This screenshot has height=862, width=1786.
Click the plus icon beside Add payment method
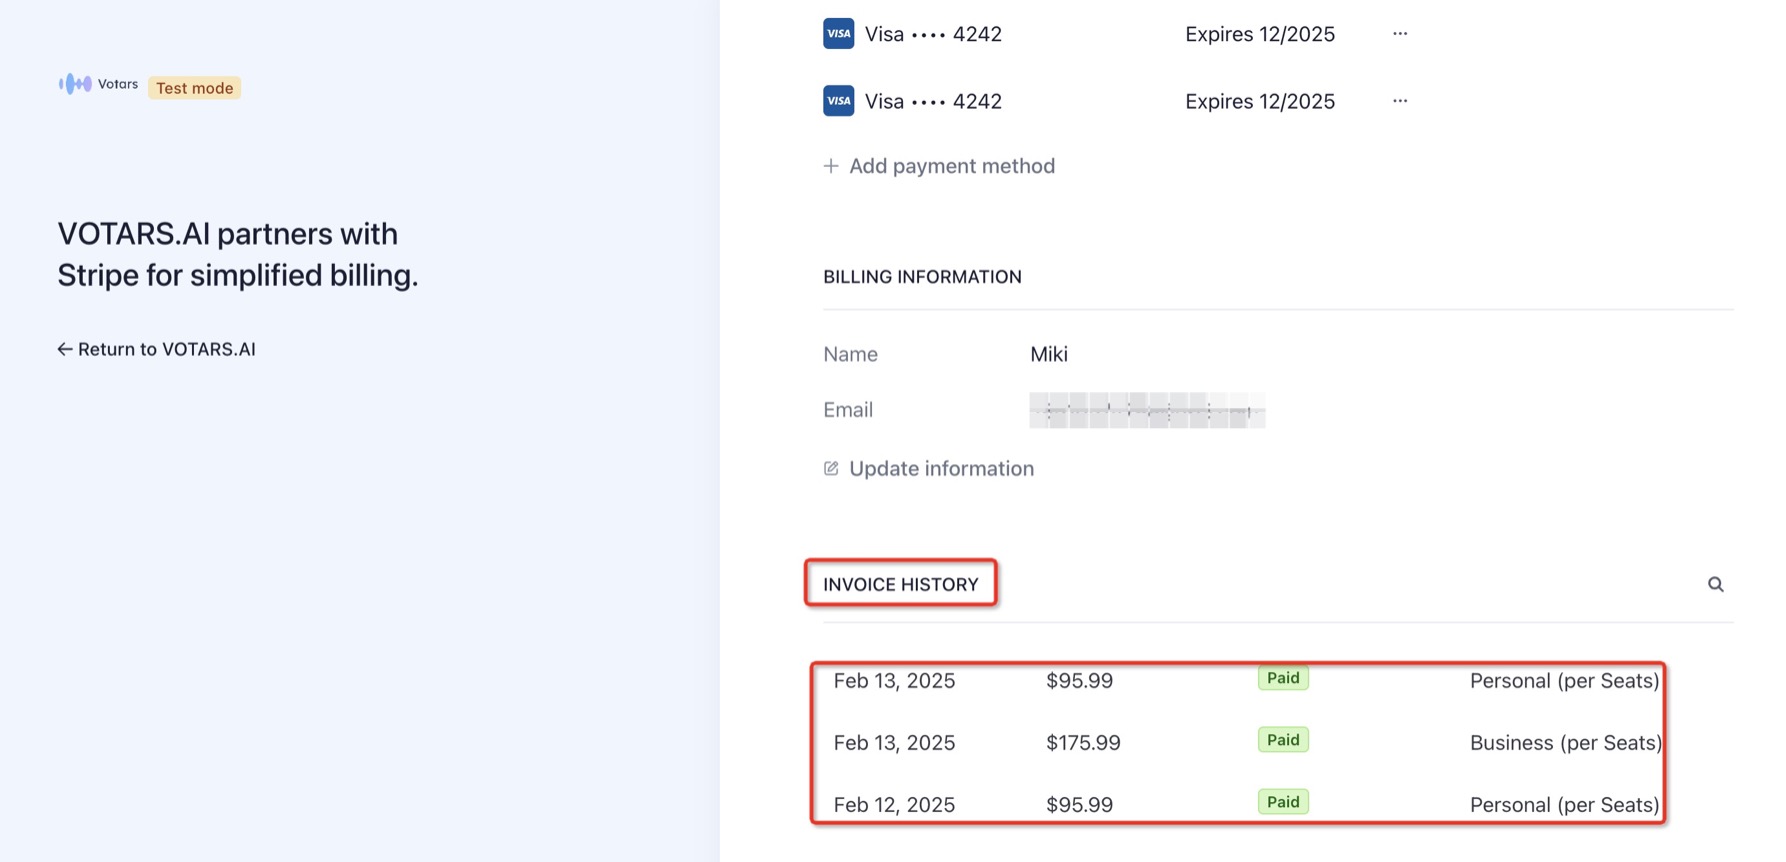[831, 166]
